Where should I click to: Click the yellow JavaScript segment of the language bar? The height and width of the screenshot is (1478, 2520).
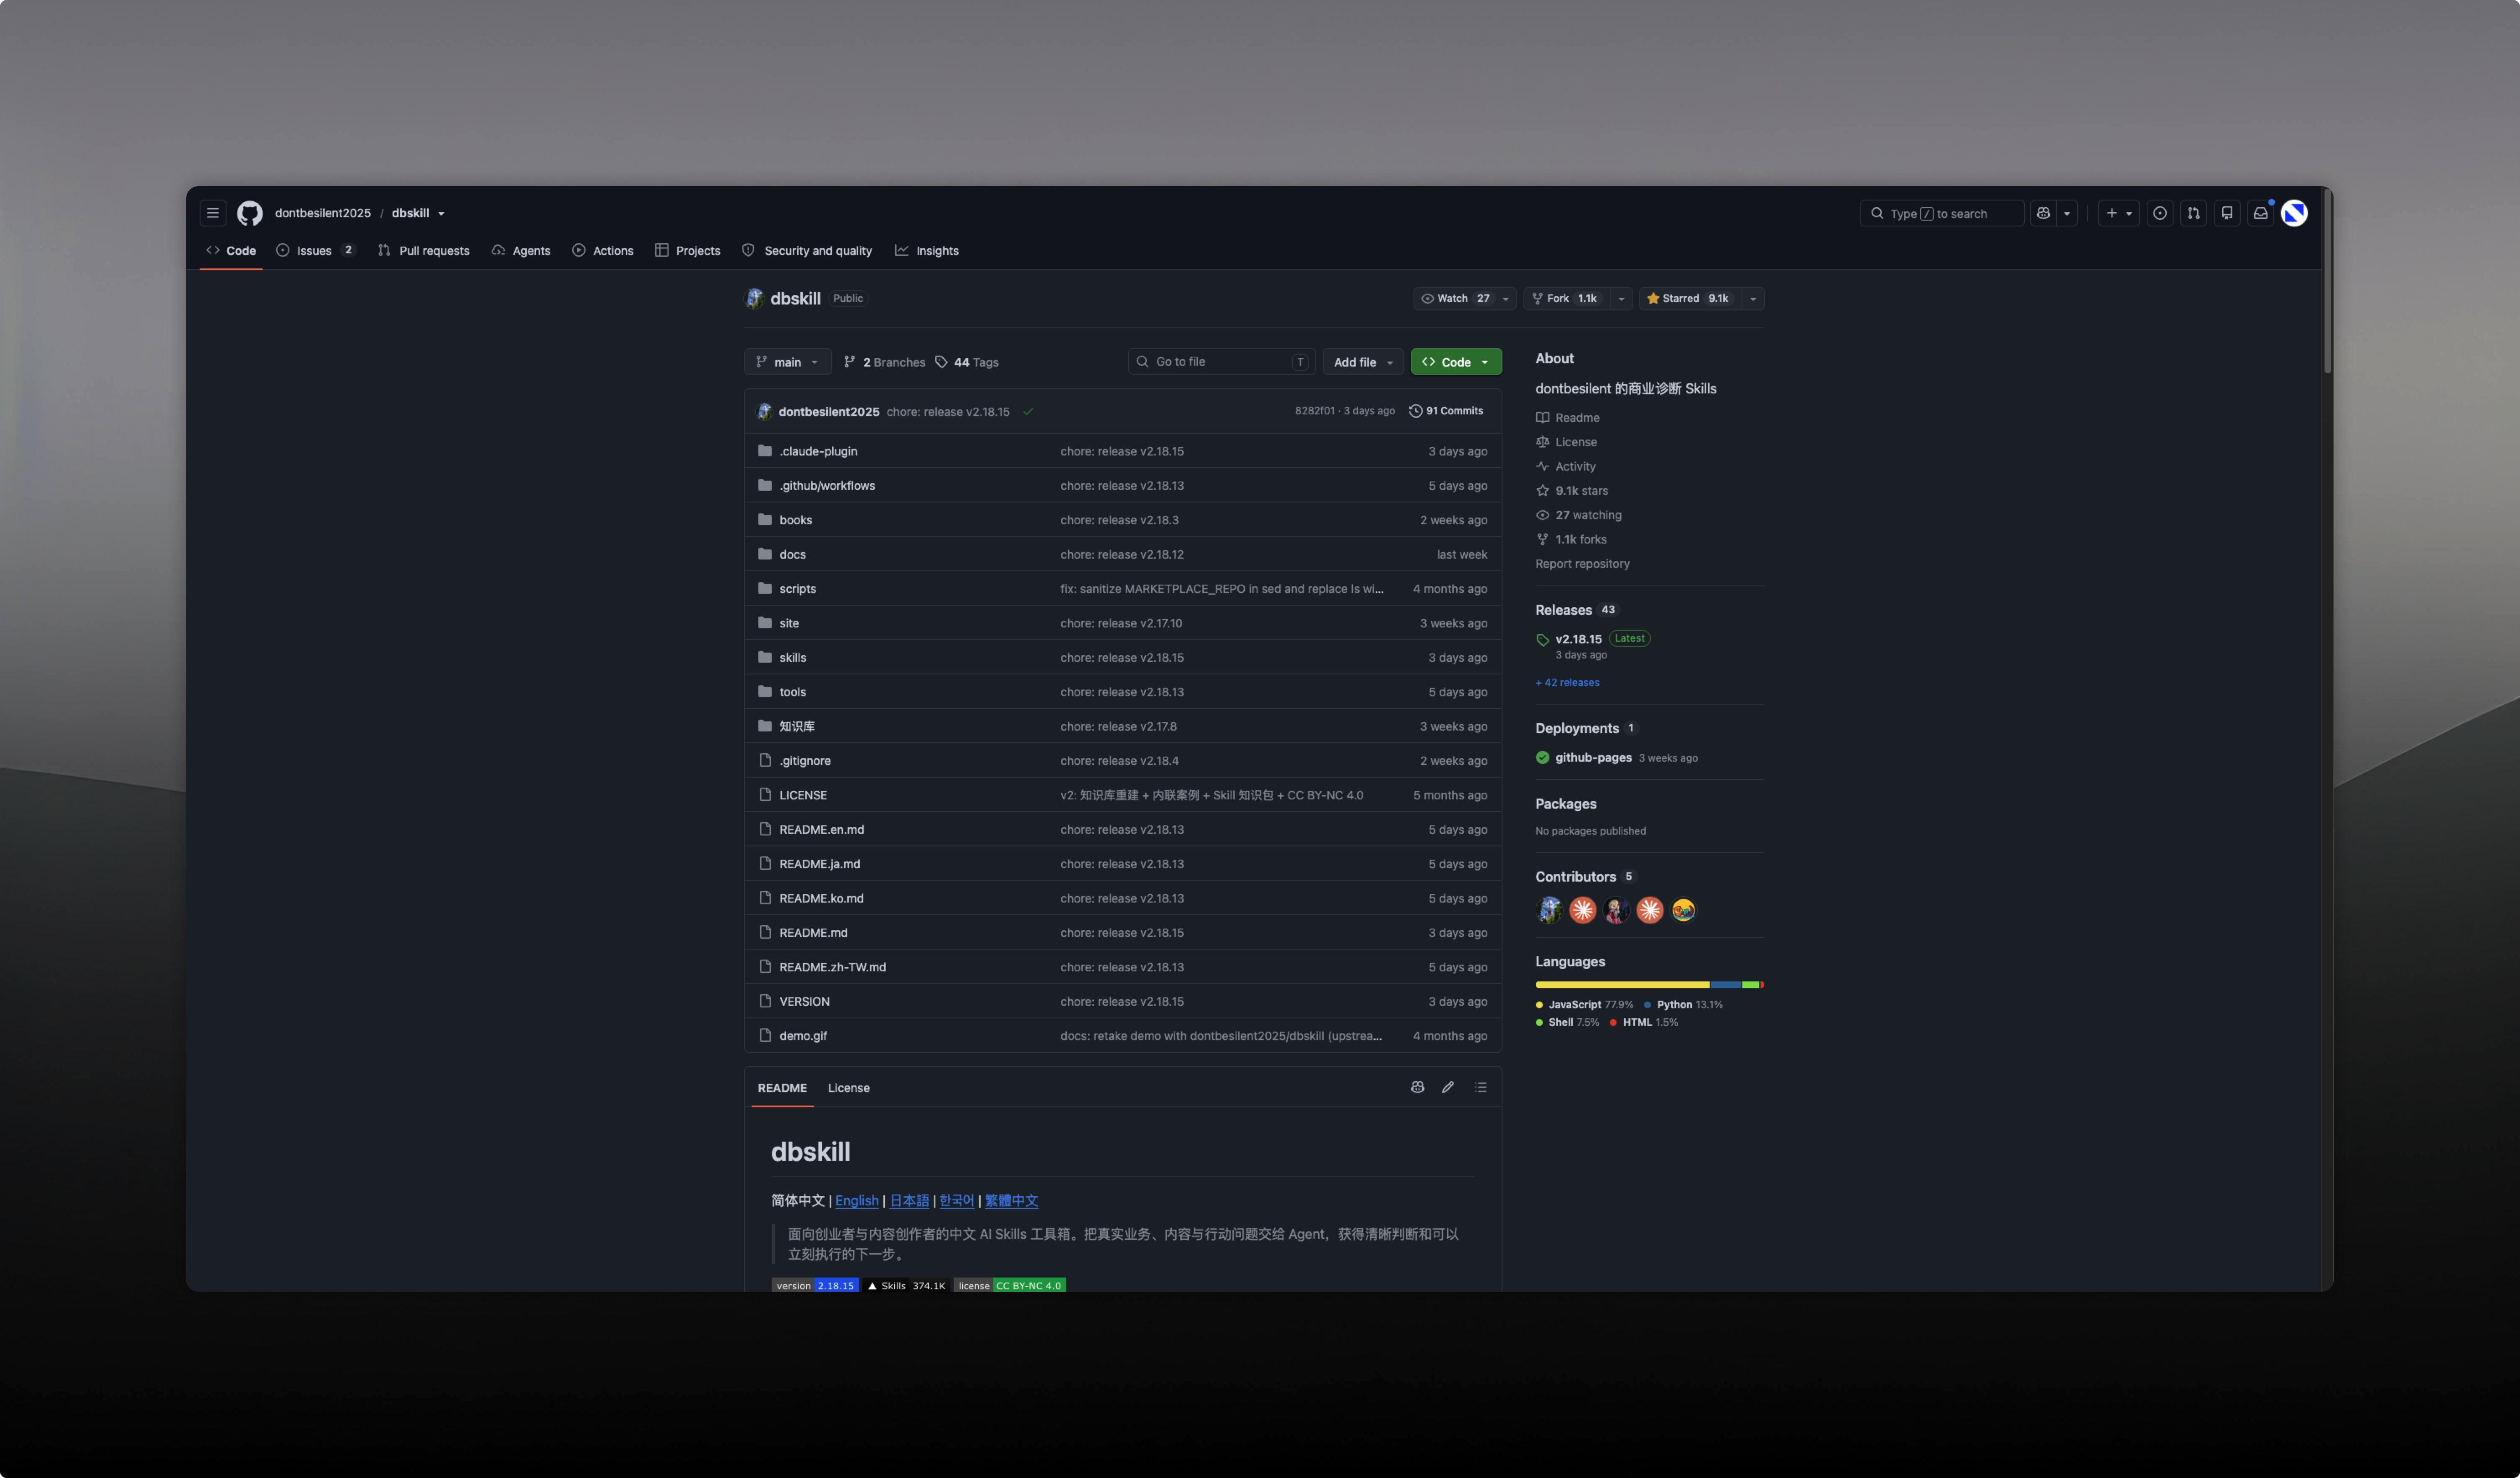[1622, 985]
